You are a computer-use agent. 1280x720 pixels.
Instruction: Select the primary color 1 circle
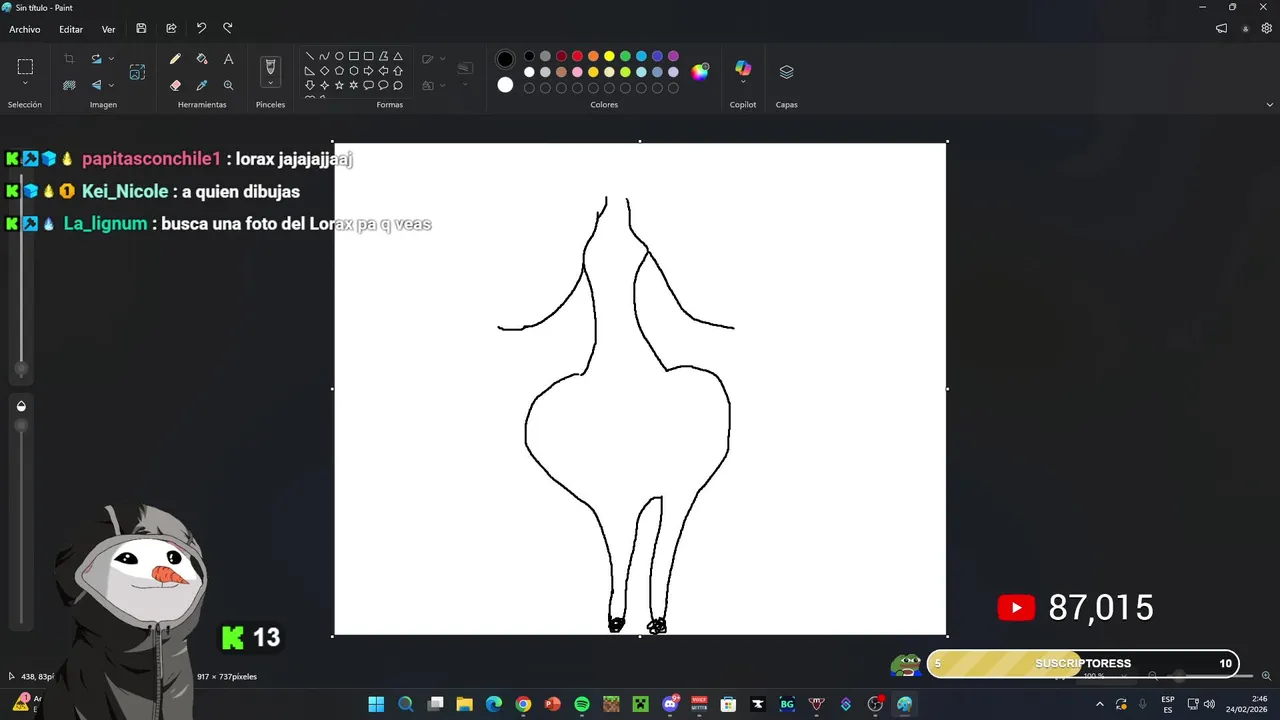(505, 59)
